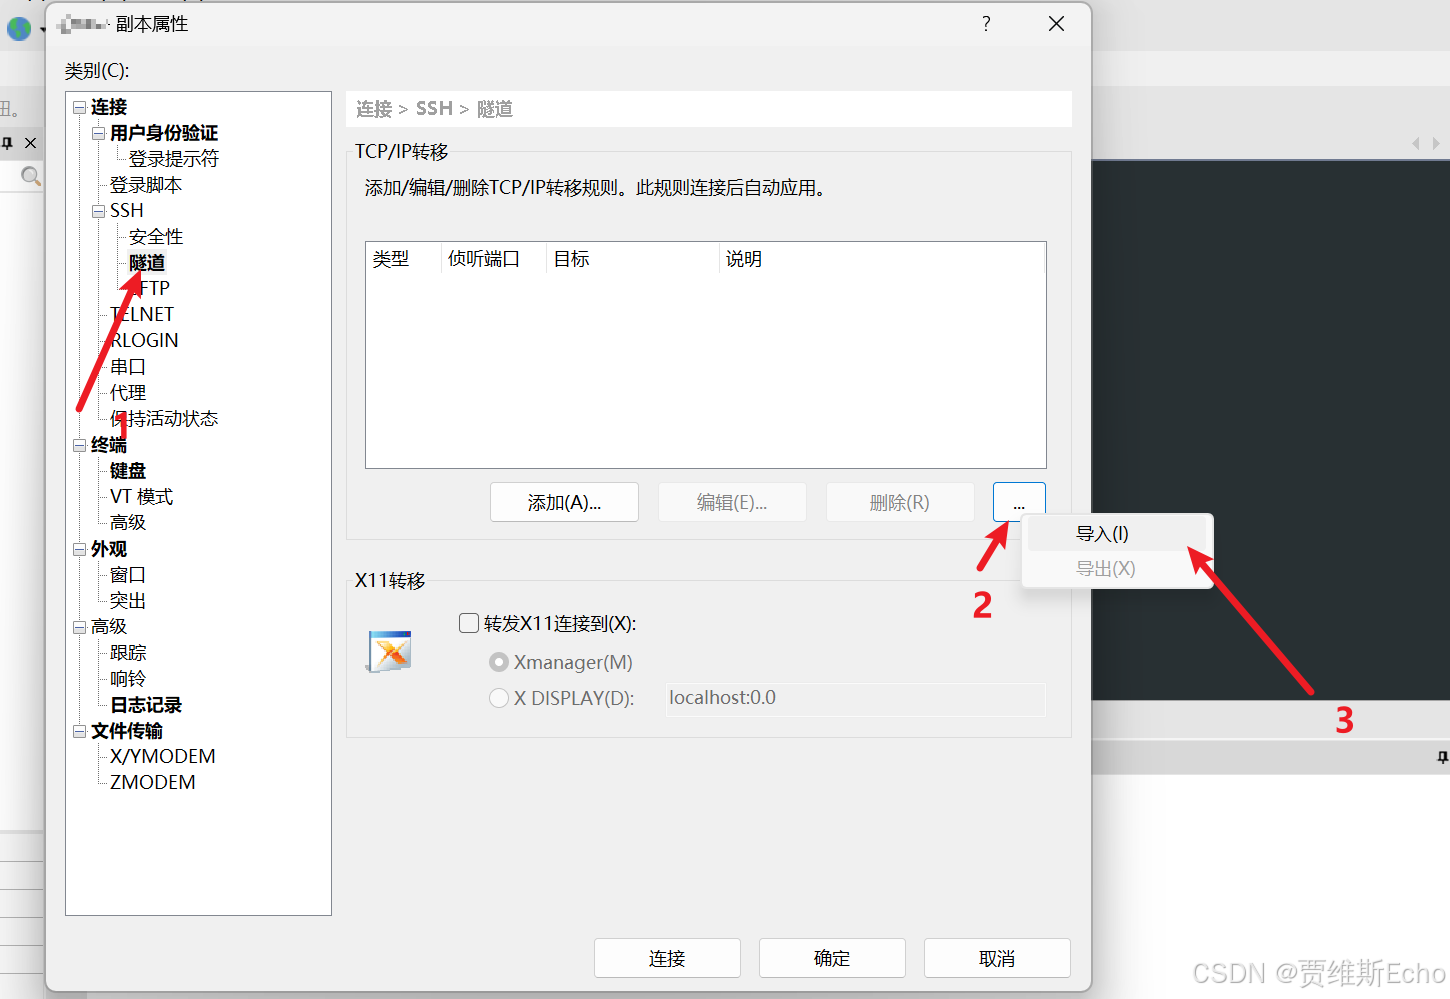Click the 添加(A) button
The width and height of the screenshot is (1450, 999).
[564, 502]
